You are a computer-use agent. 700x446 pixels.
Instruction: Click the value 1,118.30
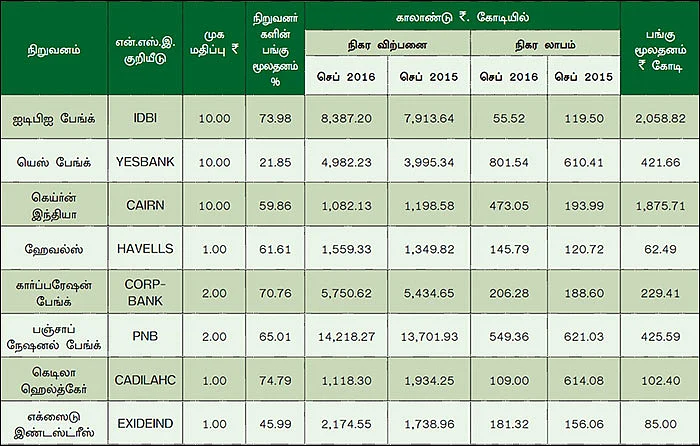pos(346,380)
